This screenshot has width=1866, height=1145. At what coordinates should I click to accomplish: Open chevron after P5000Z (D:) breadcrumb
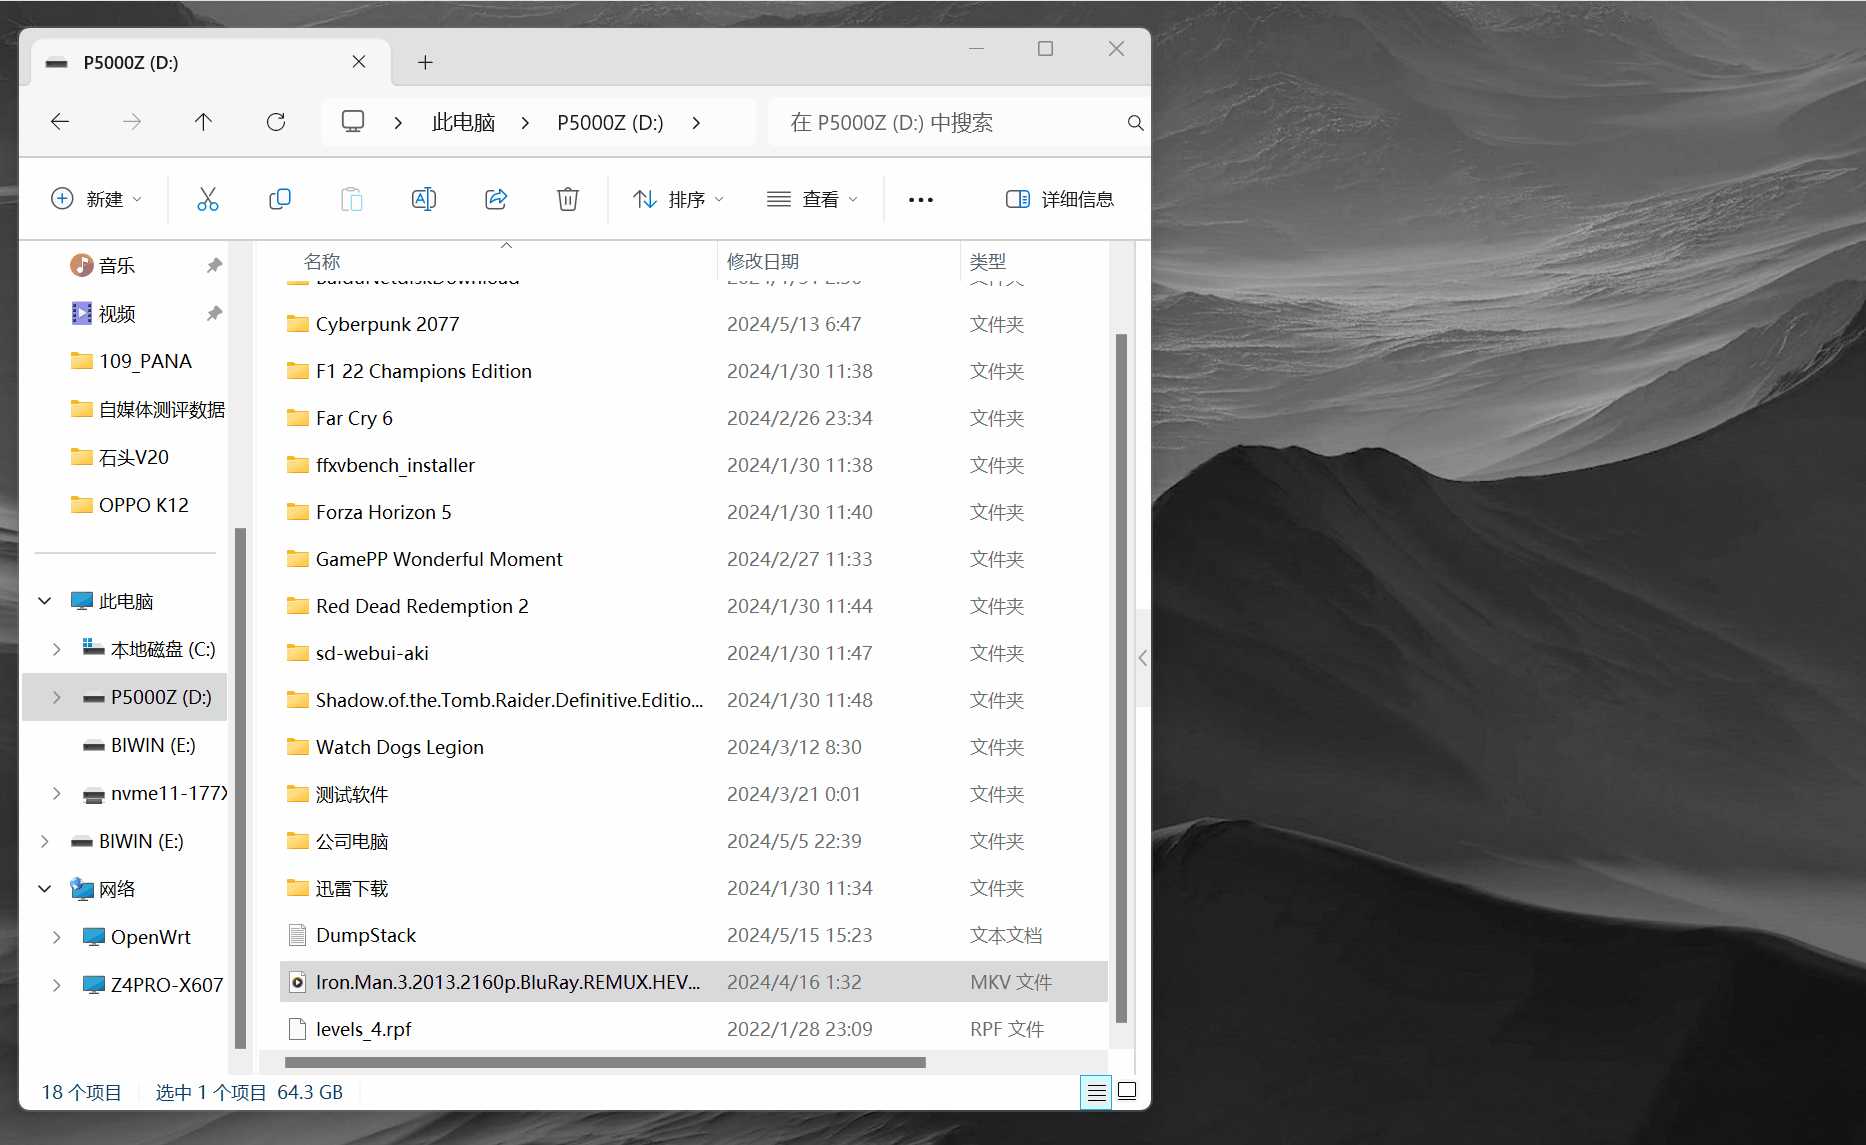click(696, 122)
